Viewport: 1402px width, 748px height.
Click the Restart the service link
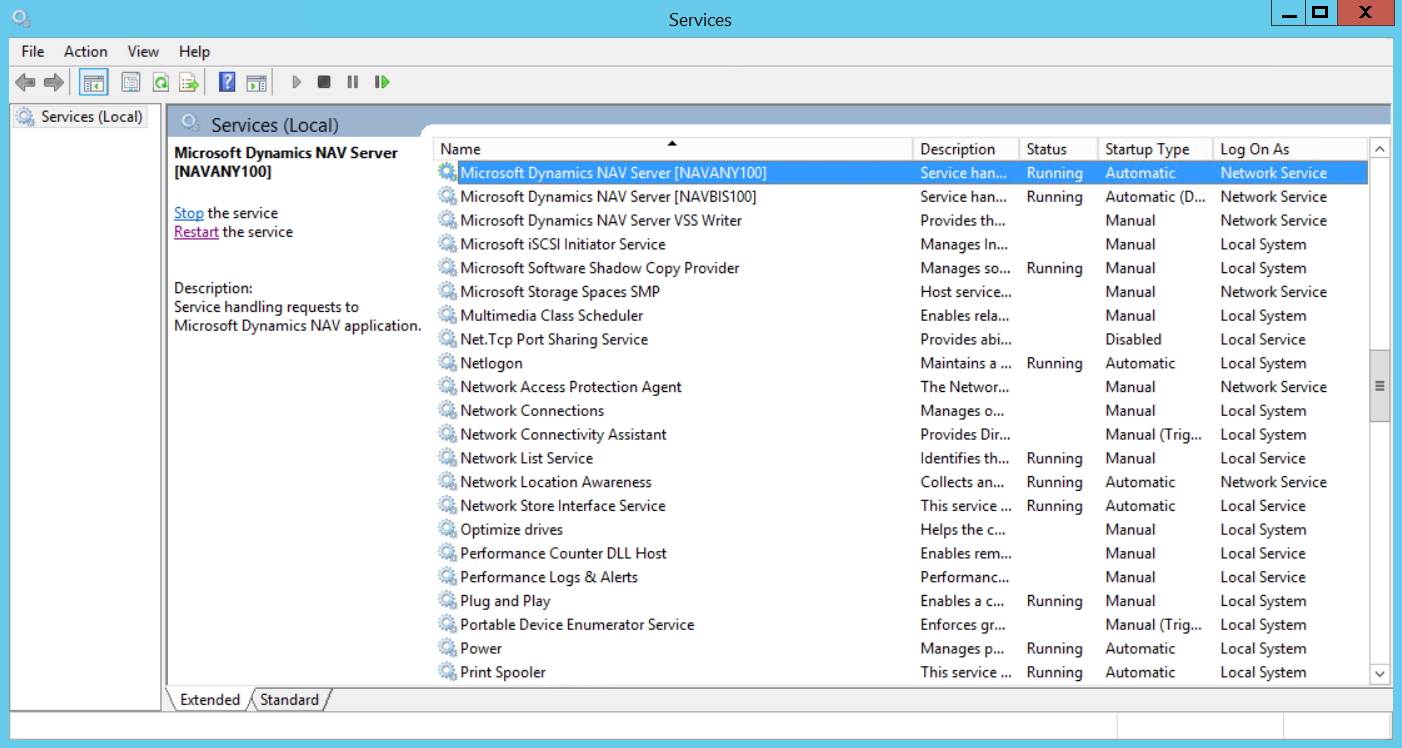pos(196,232)
